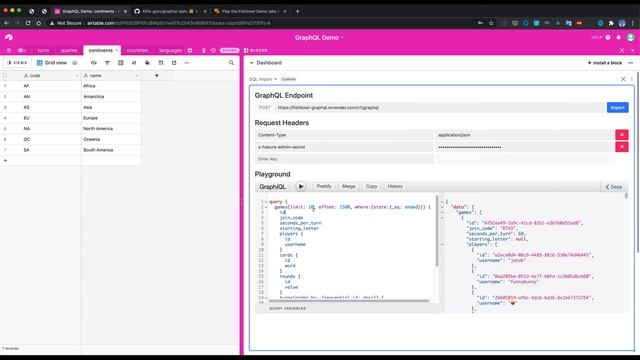Focus the Enter key header field

pos(344,159)
